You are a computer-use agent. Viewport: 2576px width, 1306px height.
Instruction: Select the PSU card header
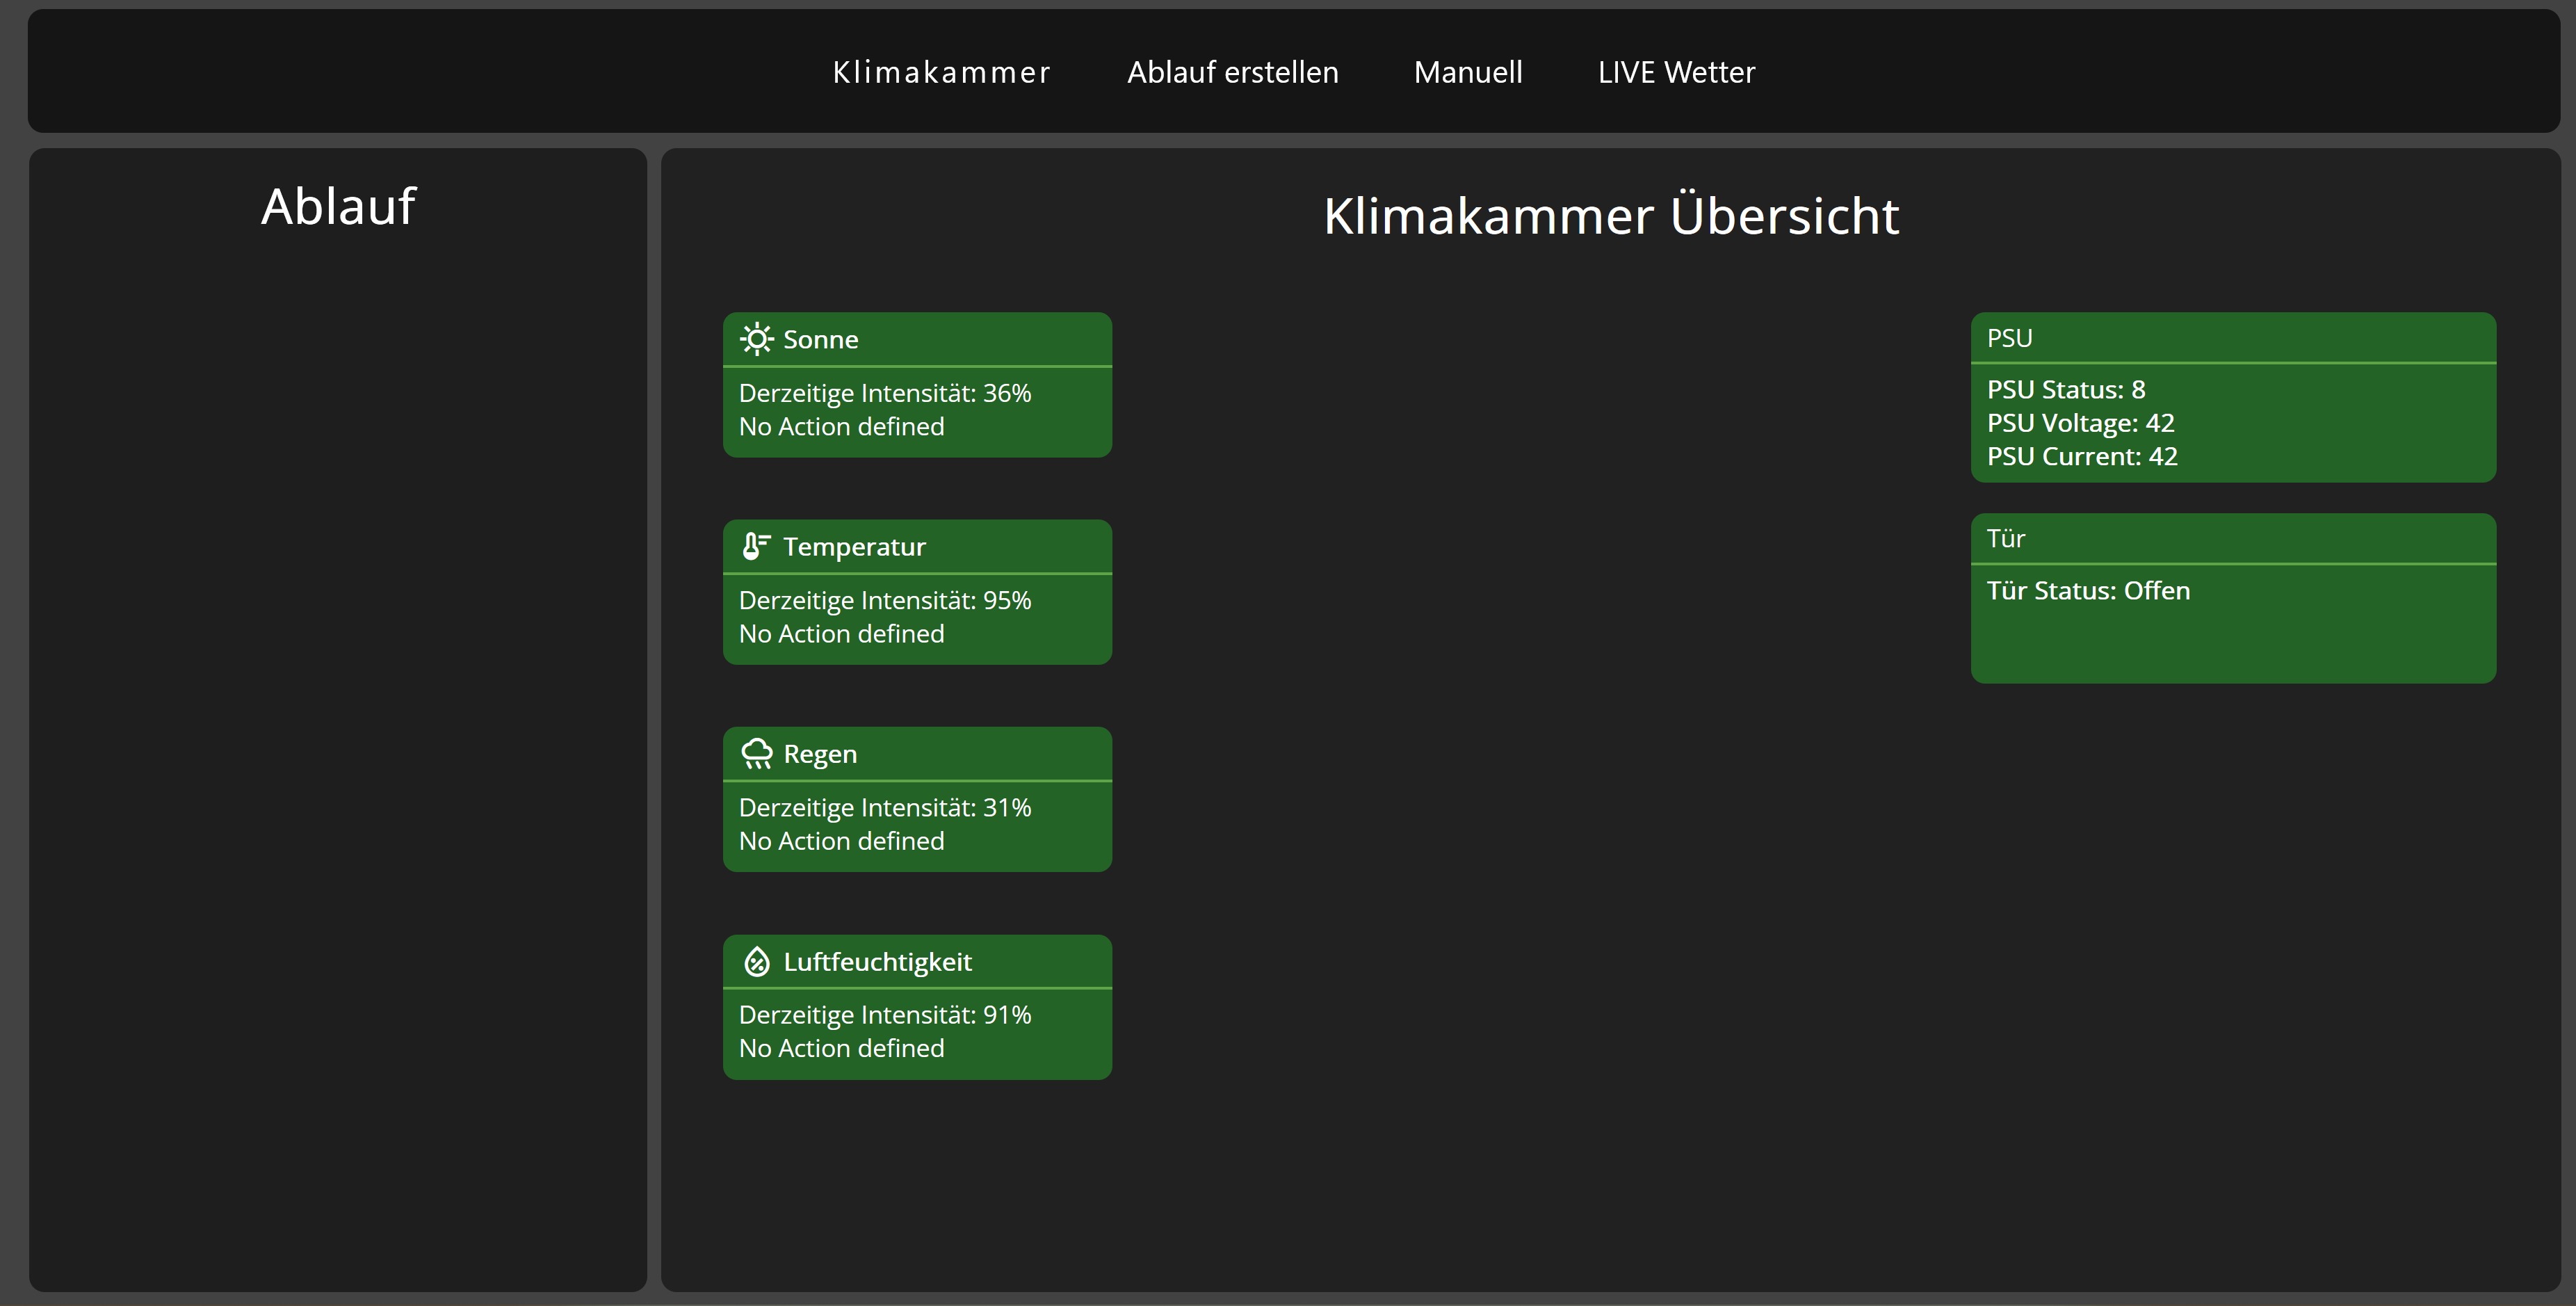(x=2009, y=338)
